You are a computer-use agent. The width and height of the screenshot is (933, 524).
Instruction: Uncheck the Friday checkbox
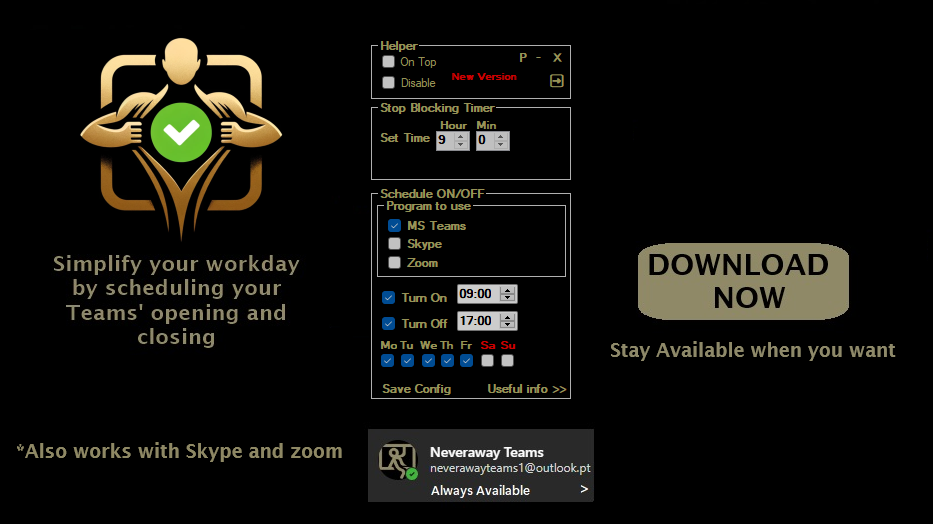point(466,360)
